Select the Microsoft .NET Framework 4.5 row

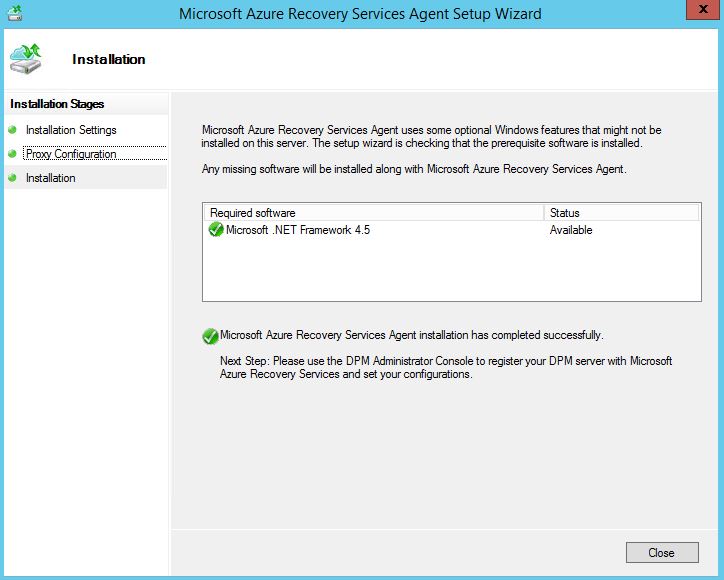[x=452, y=230]
